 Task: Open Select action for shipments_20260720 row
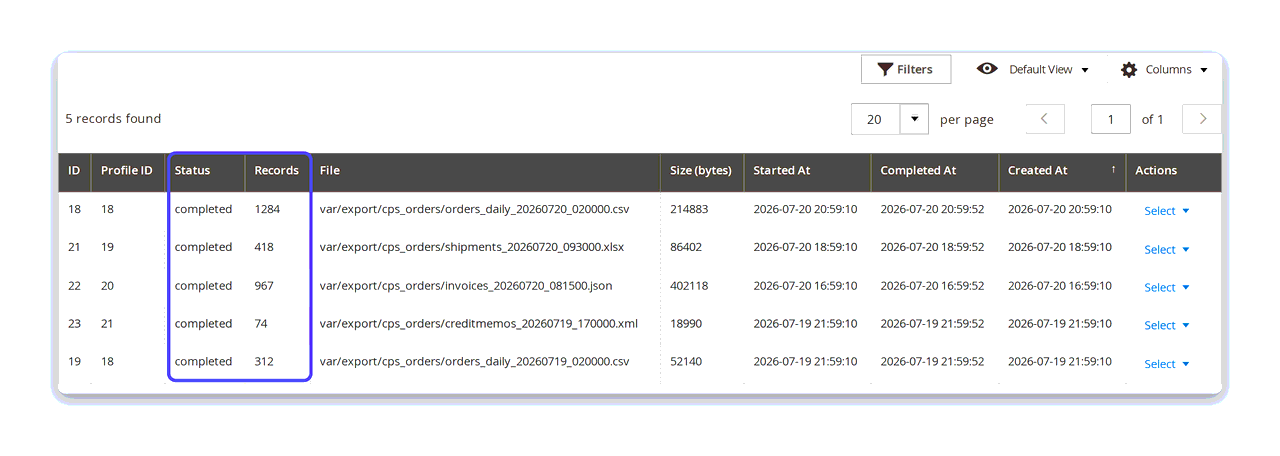click(x=1167, y=250)
